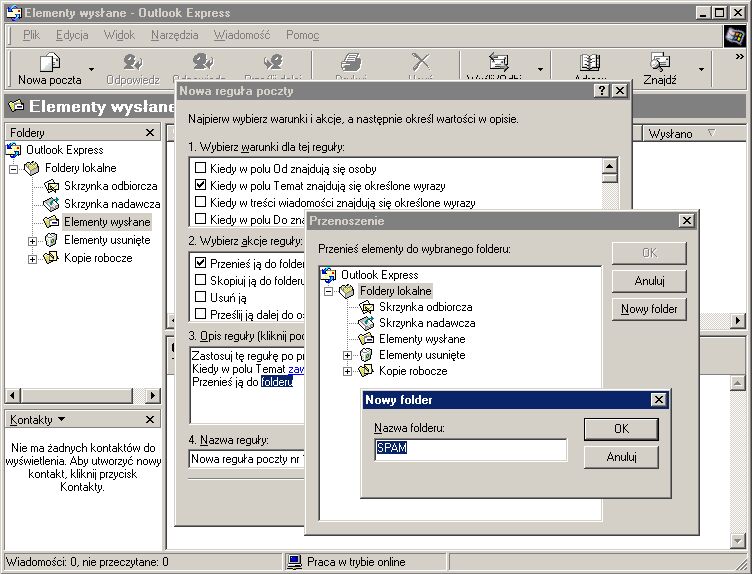The image size is (752, 574).
Task: Click the 'folderu' link in the rule description
Action: pyautogui.click(x=277, y=382)
